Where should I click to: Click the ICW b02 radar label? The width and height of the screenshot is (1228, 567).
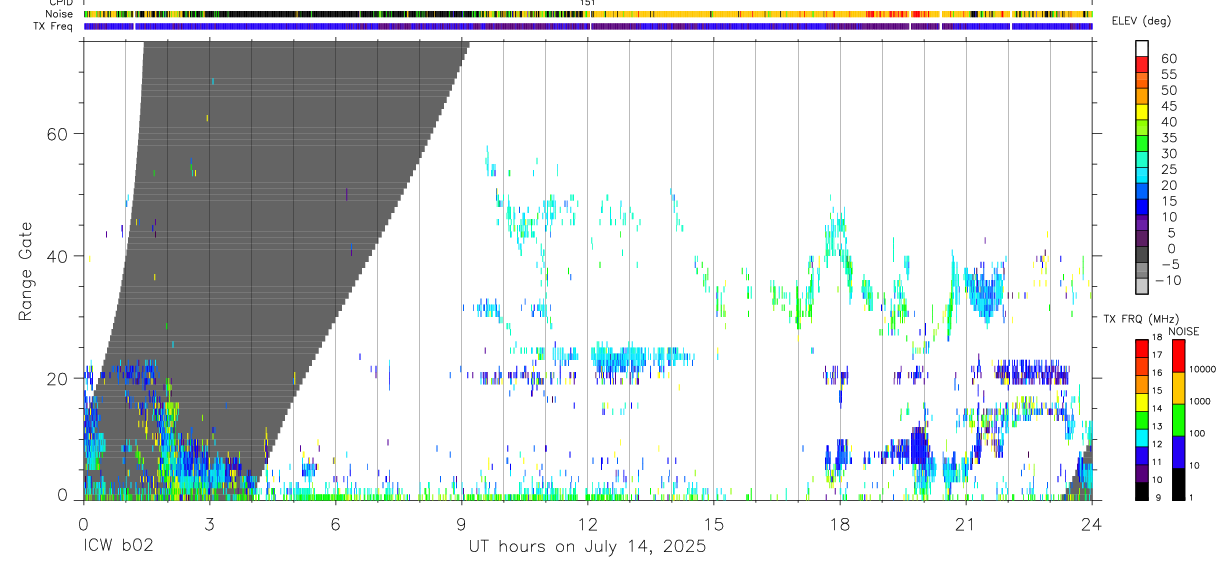pos(118,546)
